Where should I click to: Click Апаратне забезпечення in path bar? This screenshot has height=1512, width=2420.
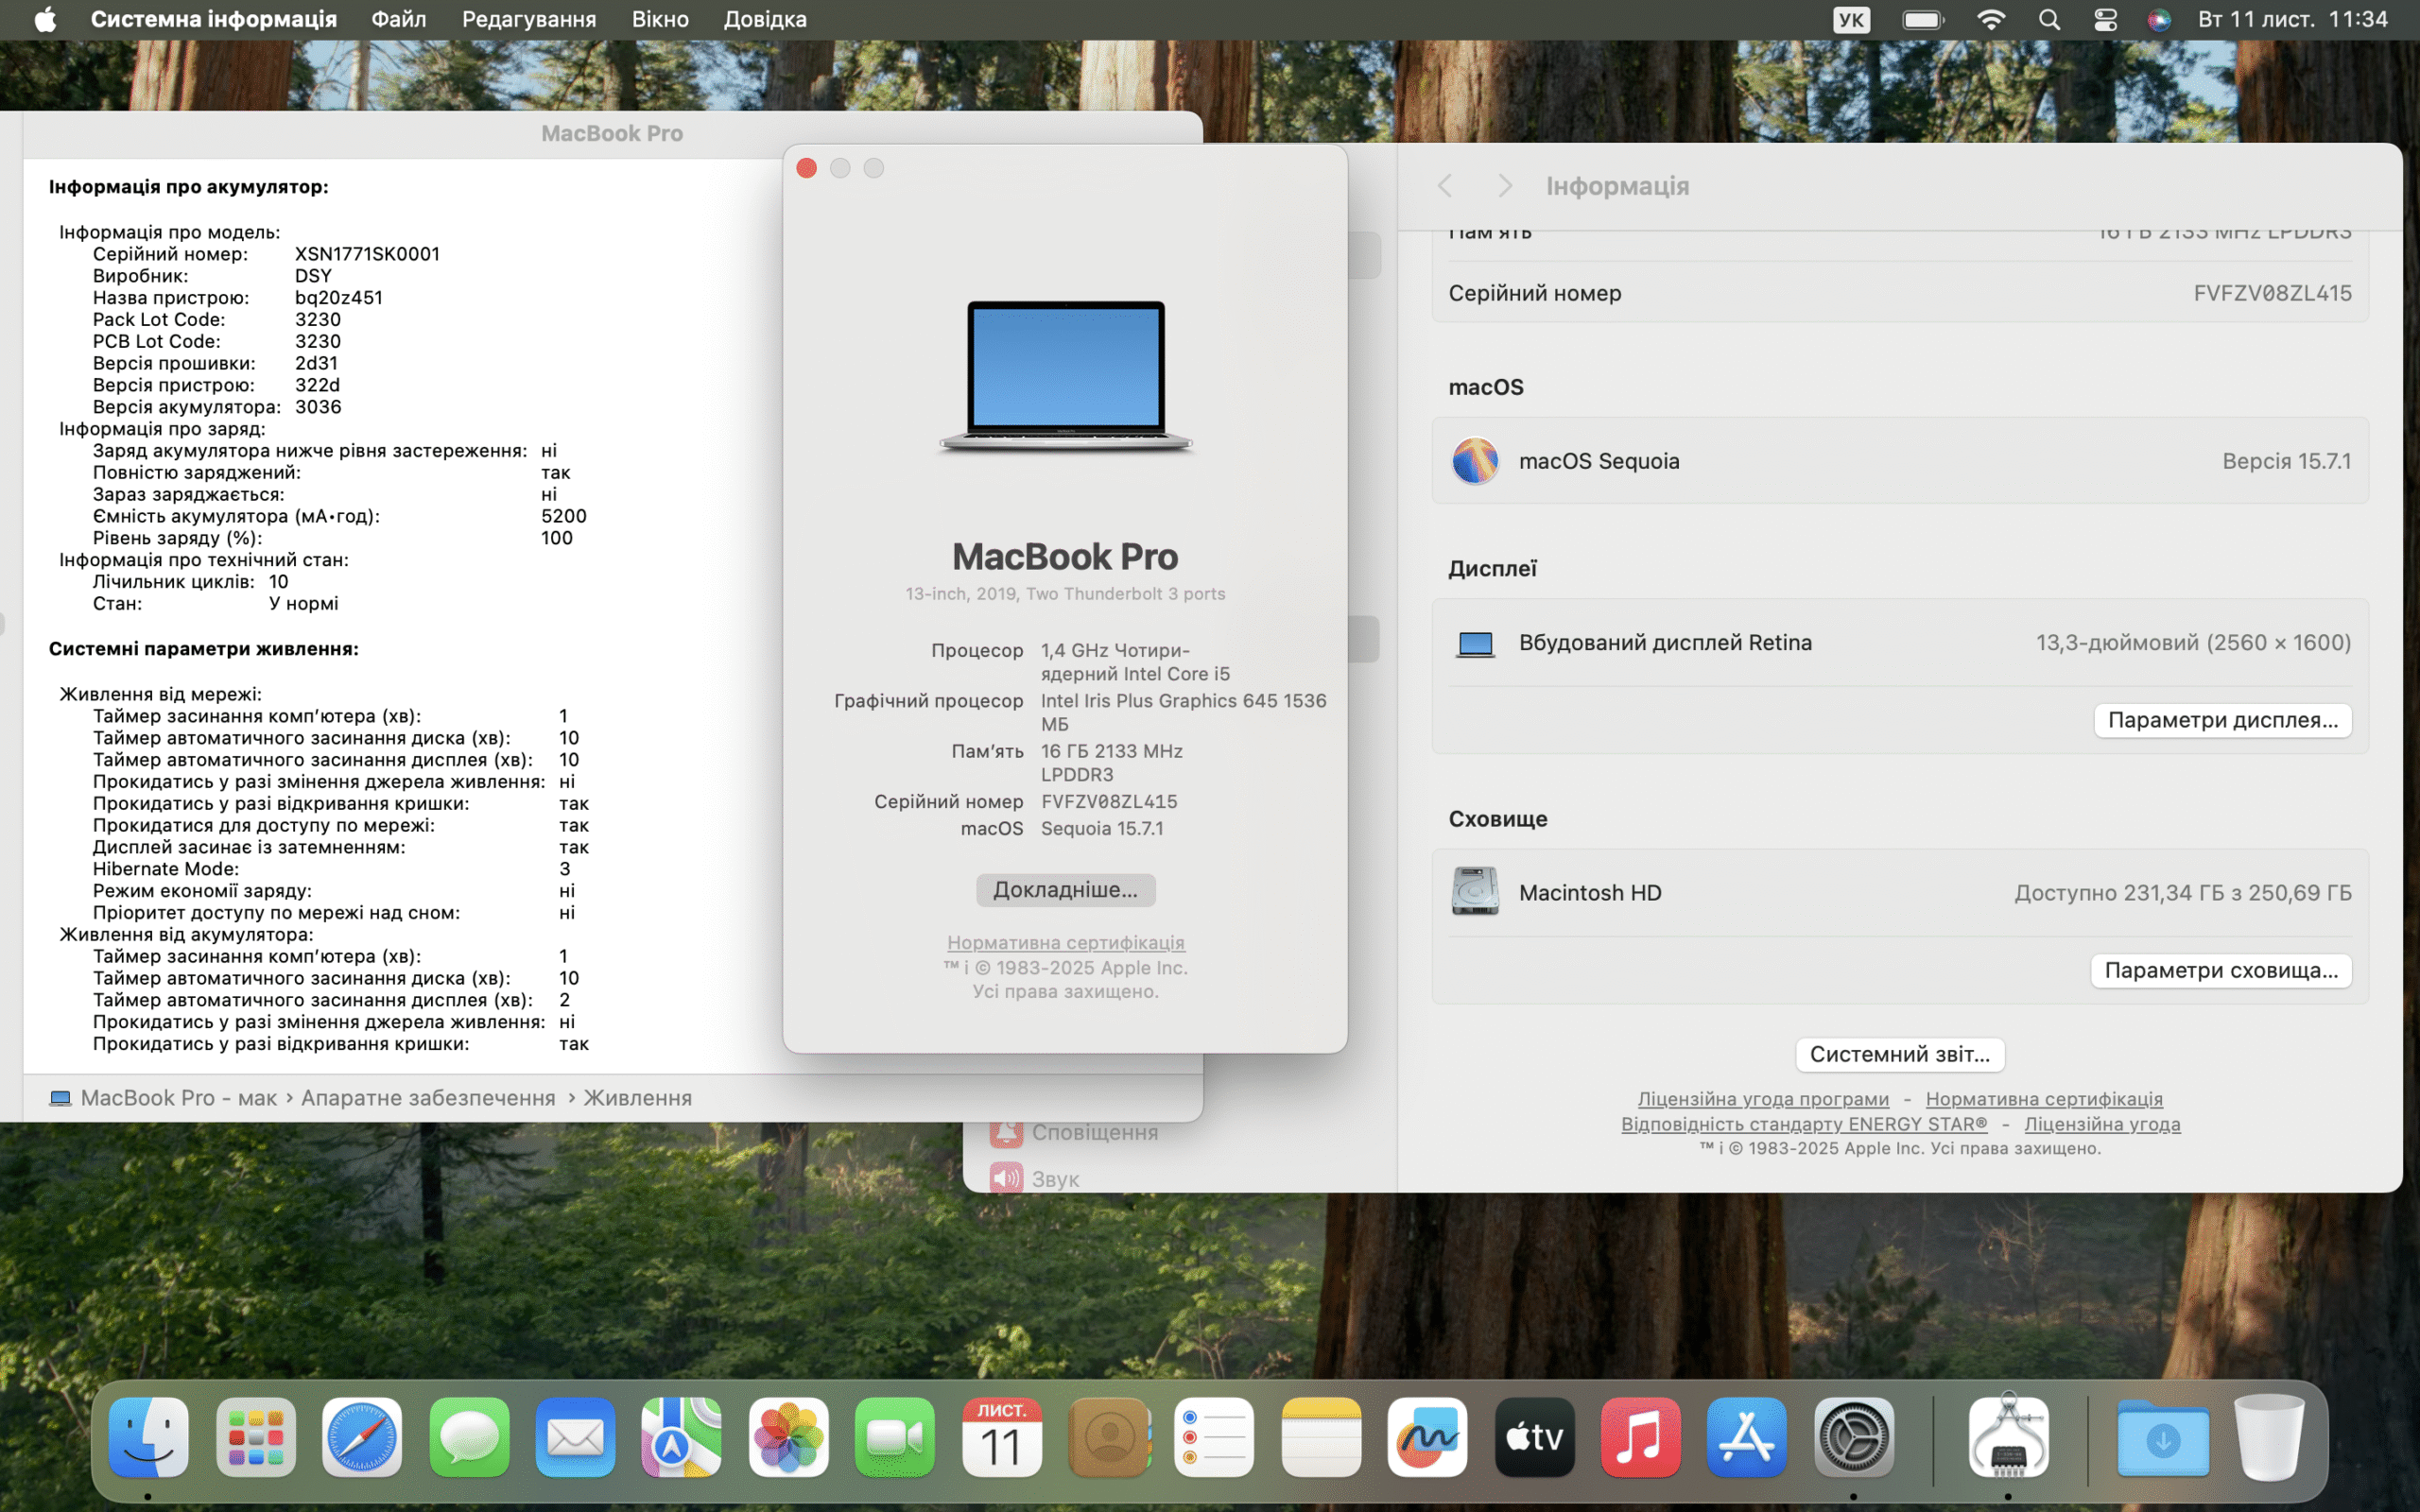(x=428, y=1098)
